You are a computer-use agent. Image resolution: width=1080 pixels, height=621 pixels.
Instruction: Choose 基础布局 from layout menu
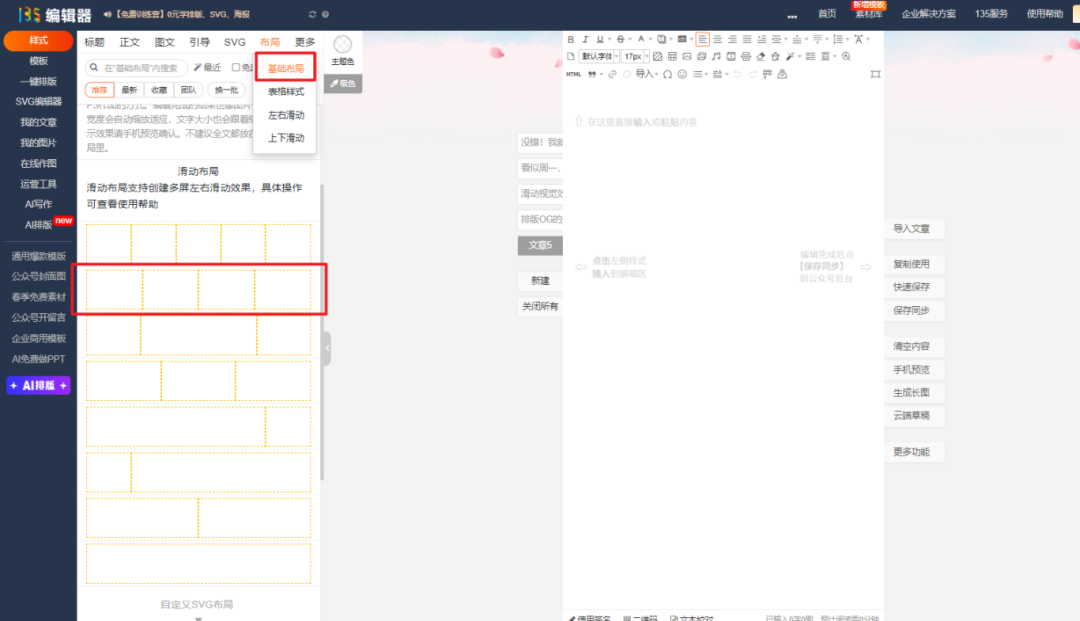[x=286, y=68]
